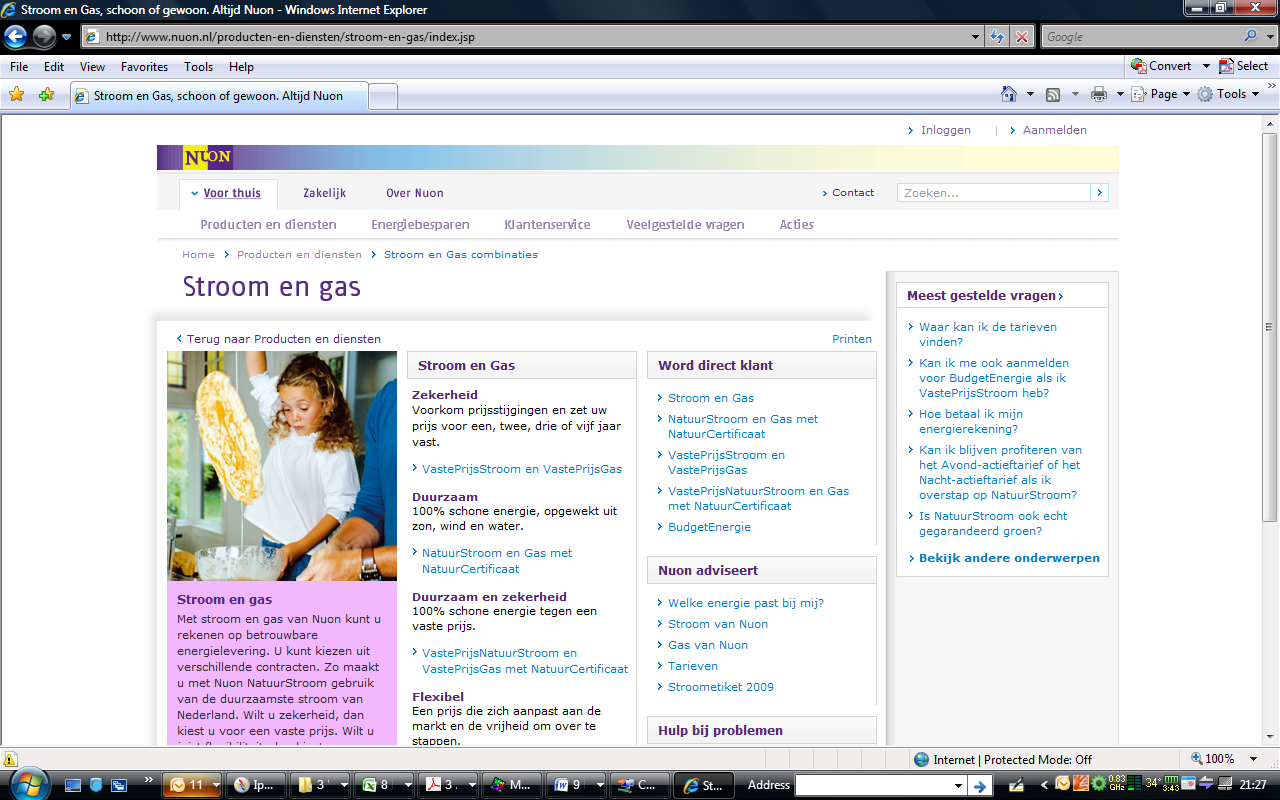
Task: Click the new empty tab button
Action: (x=384, y=96)
